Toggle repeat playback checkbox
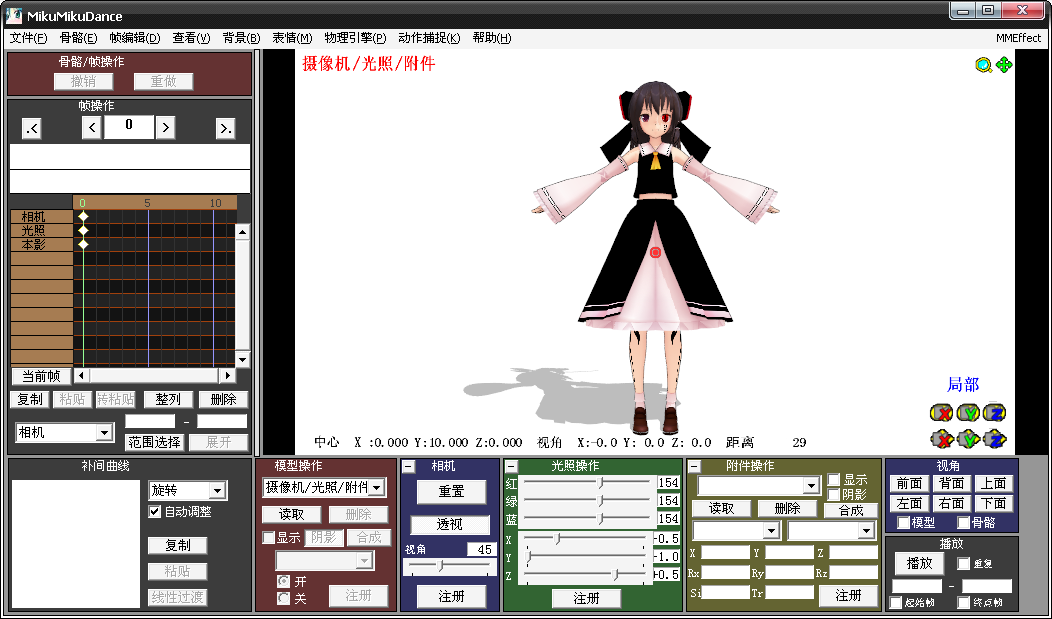This screenshot has width=1052, height=619. coord(963,563)
